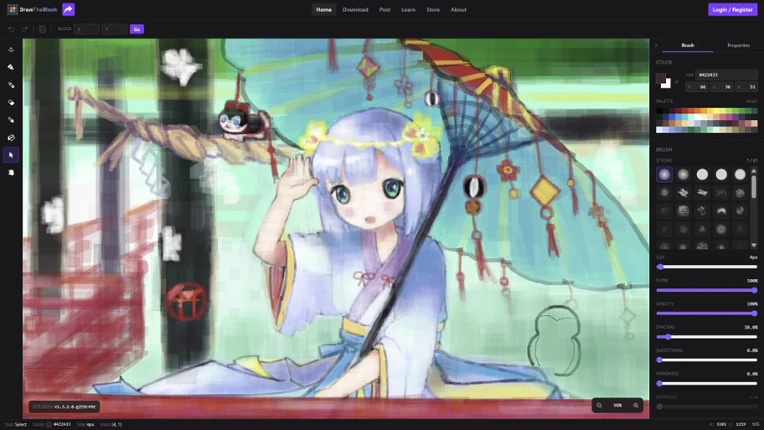The width and height of the screenshot is (764, 430).
Task: Click the DTB Editor version label
Action: [64, 406]
